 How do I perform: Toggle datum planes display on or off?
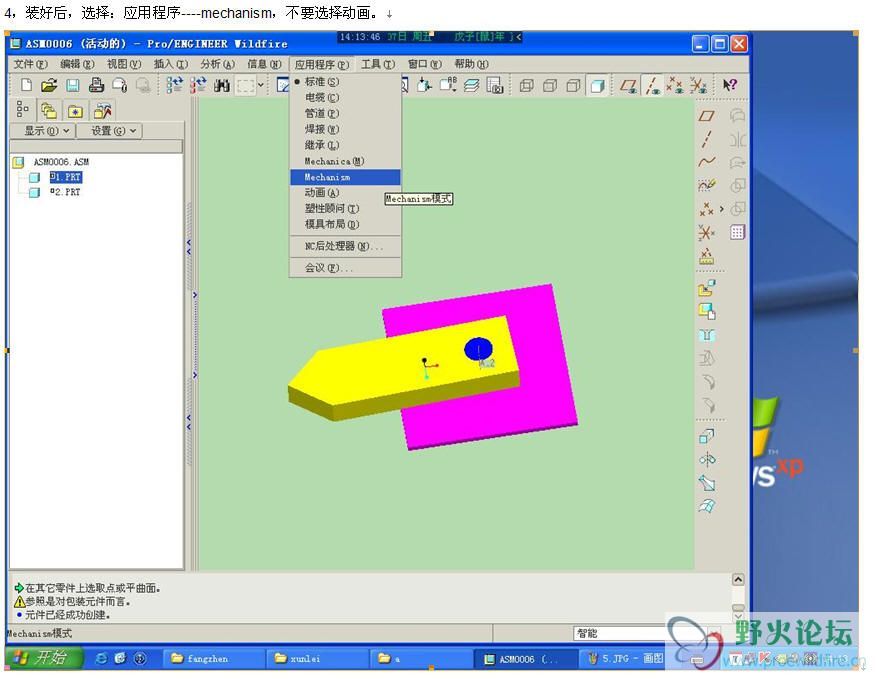[629, 86]
